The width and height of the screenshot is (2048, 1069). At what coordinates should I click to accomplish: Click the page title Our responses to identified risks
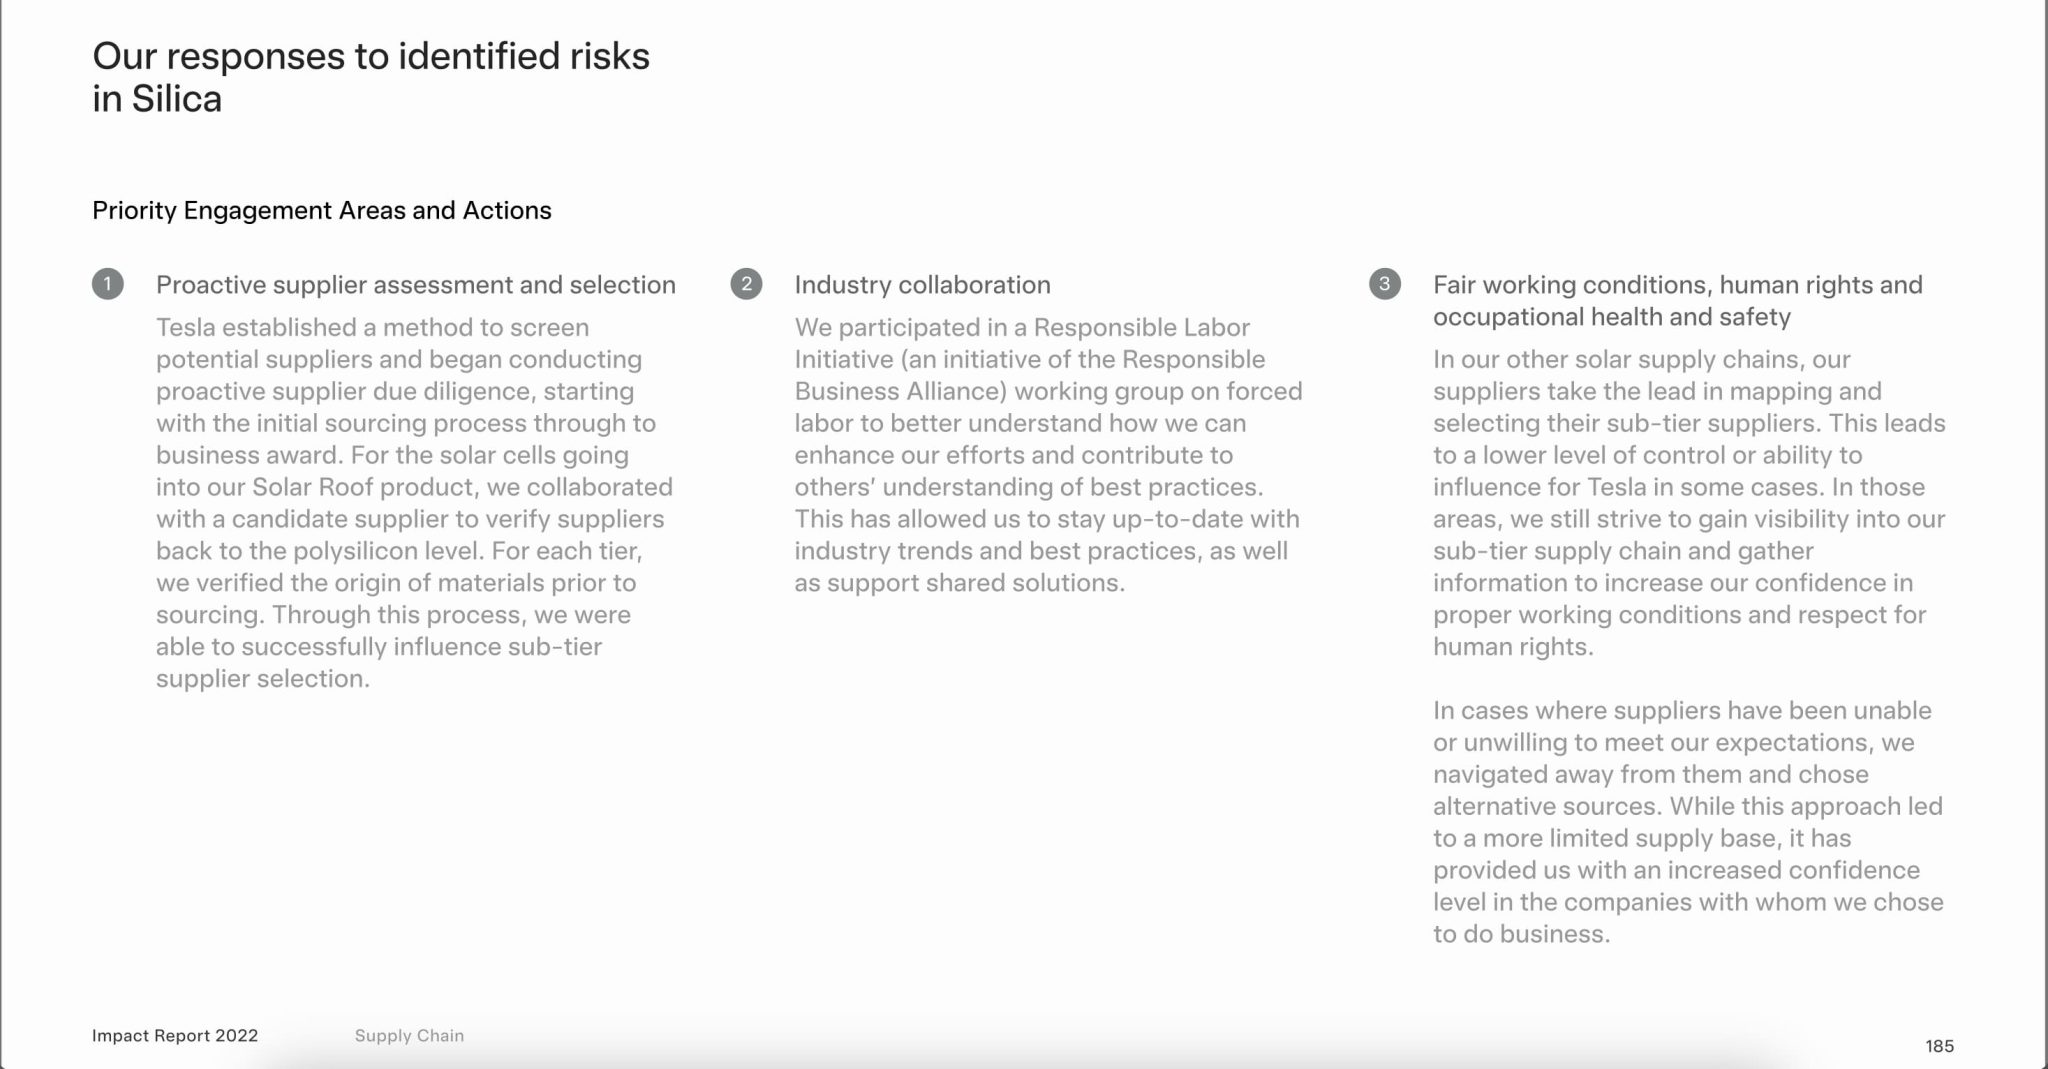(x=371, y=56)
